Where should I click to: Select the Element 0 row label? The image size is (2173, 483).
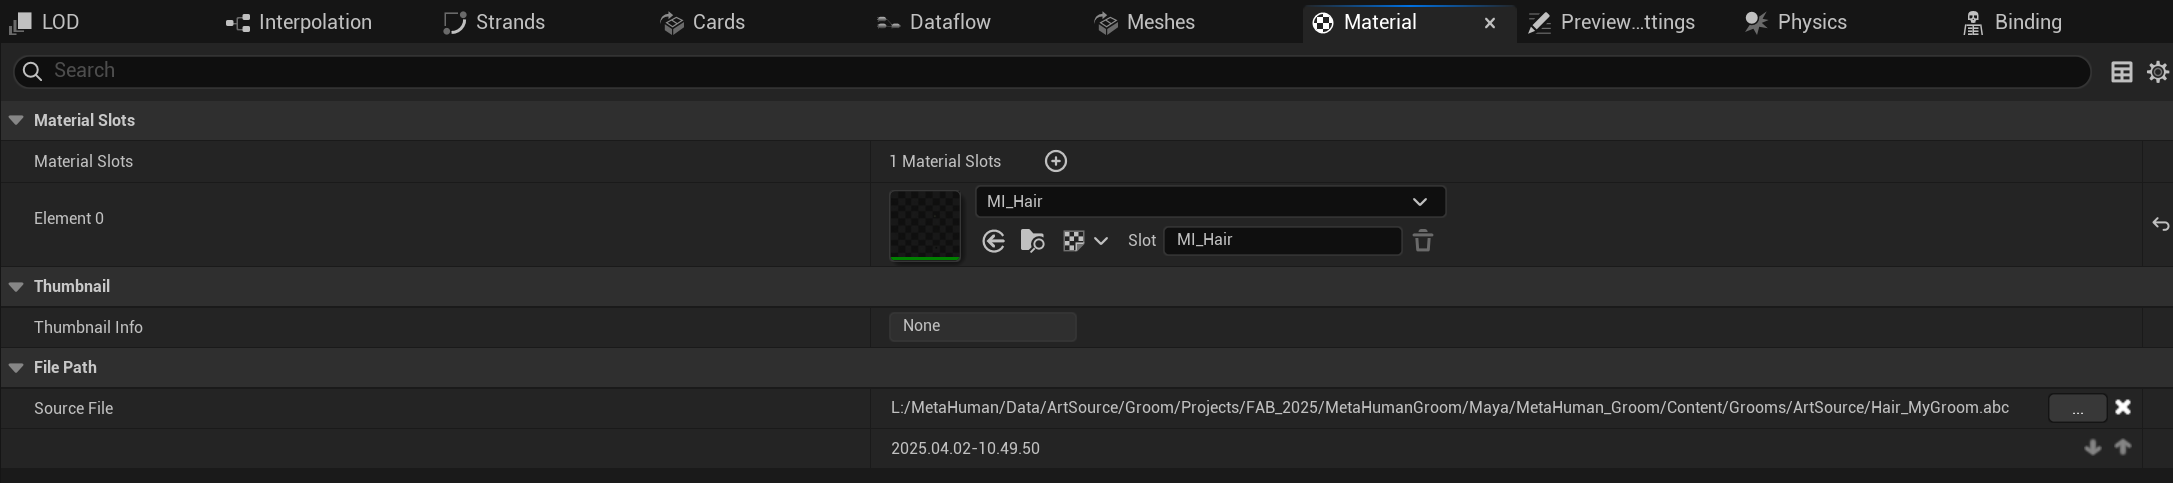(x=69, y=218)
